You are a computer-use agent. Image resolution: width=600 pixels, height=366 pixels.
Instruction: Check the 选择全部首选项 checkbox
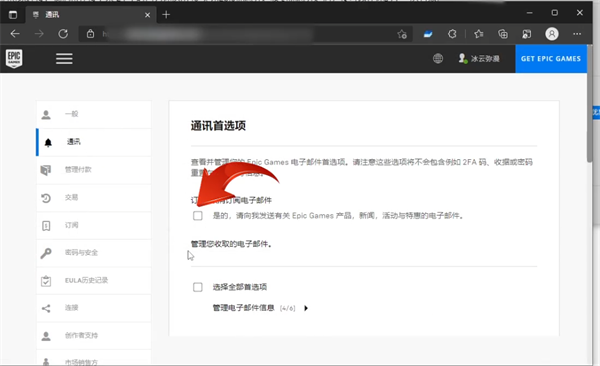pyautogui.click(x=198, y=287)
